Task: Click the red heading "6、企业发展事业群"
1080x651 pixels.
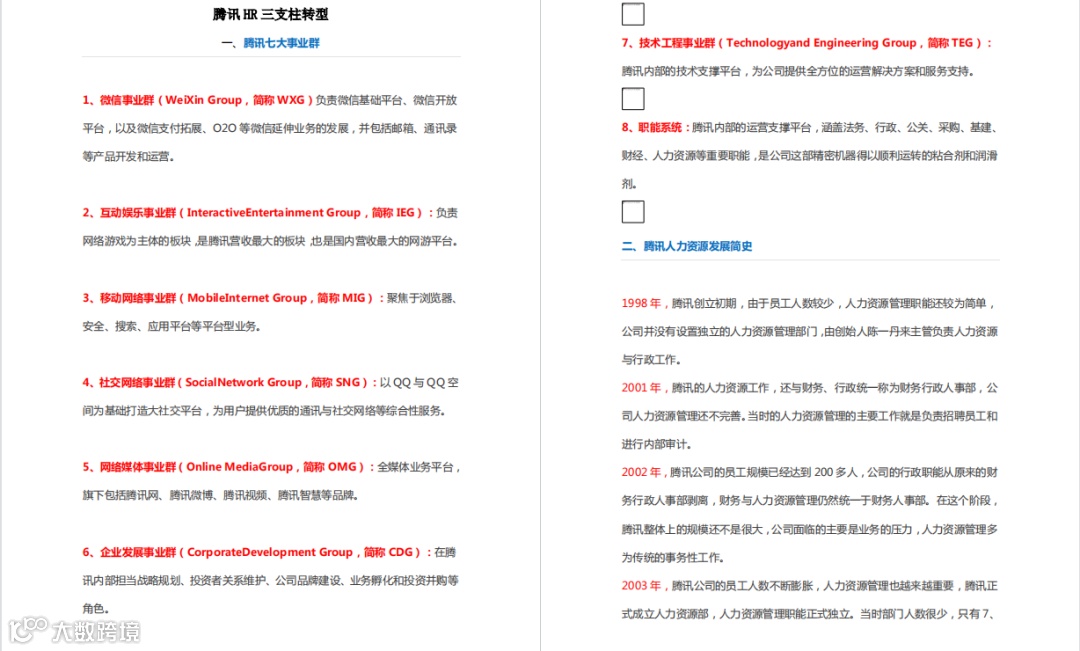Action: click(x=129, y=552)
